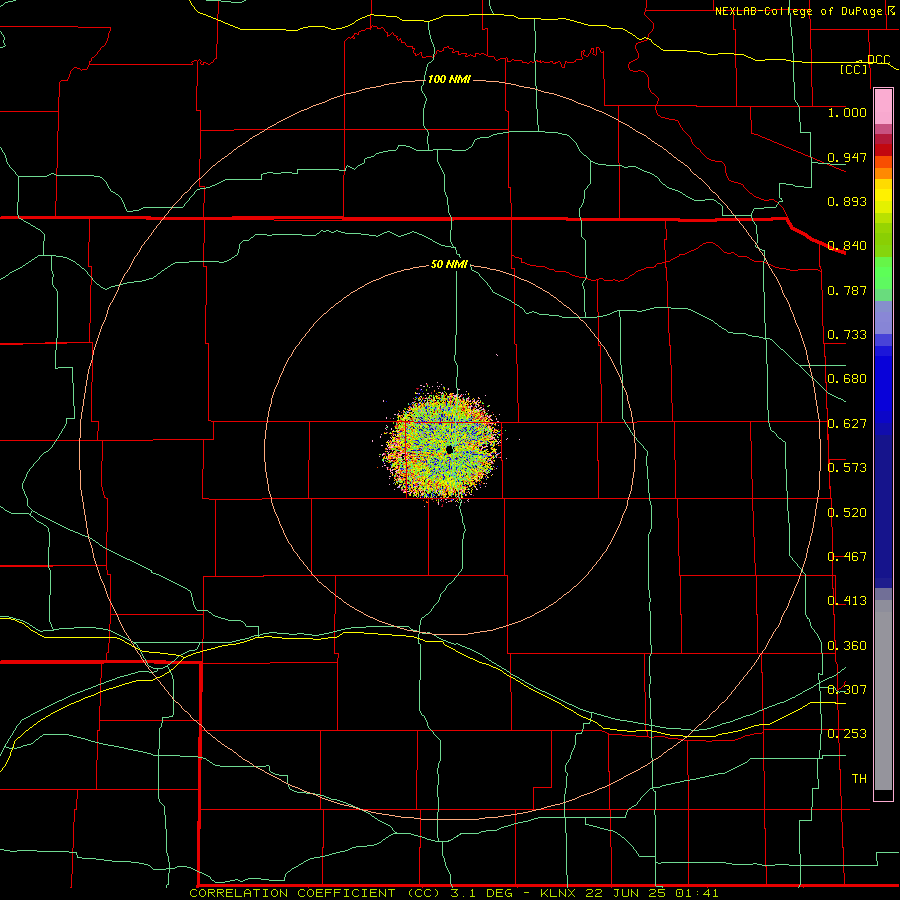Viewport: 900px width, 900px height.
Task: Select the 0.253 scale value
Action: click(847, 734)
